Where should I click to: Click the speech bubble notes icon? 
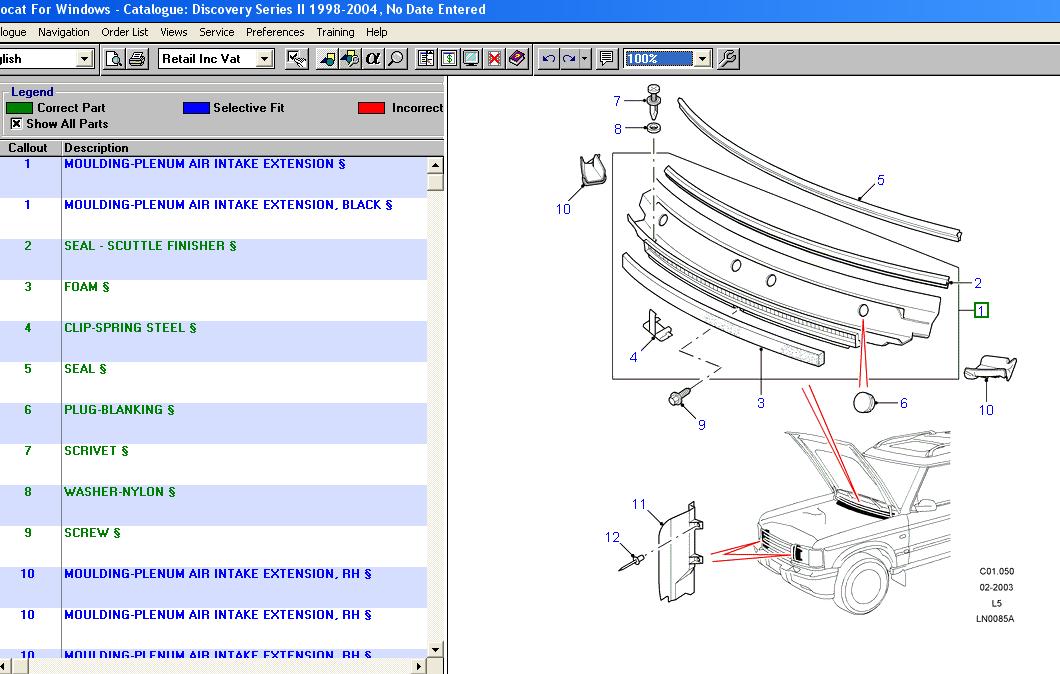click(607, 59)
